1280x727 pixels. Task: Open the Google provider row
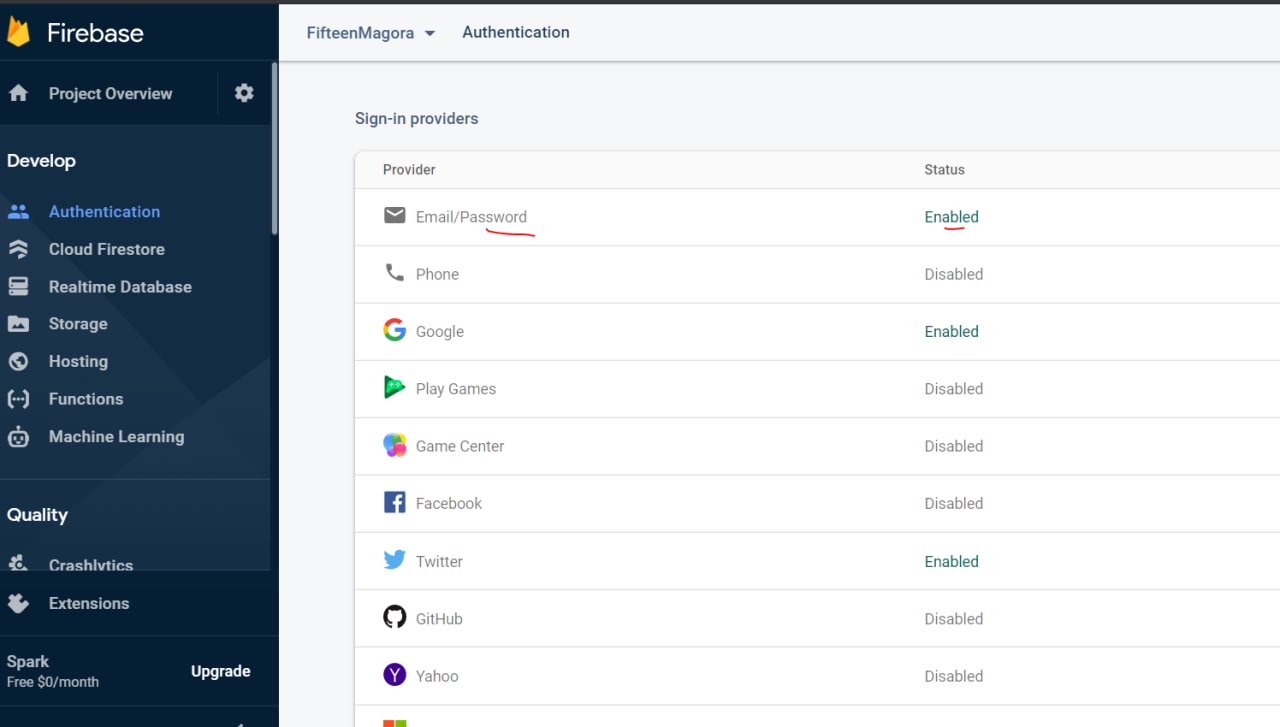pyautogui.click(x=818, y=331)
